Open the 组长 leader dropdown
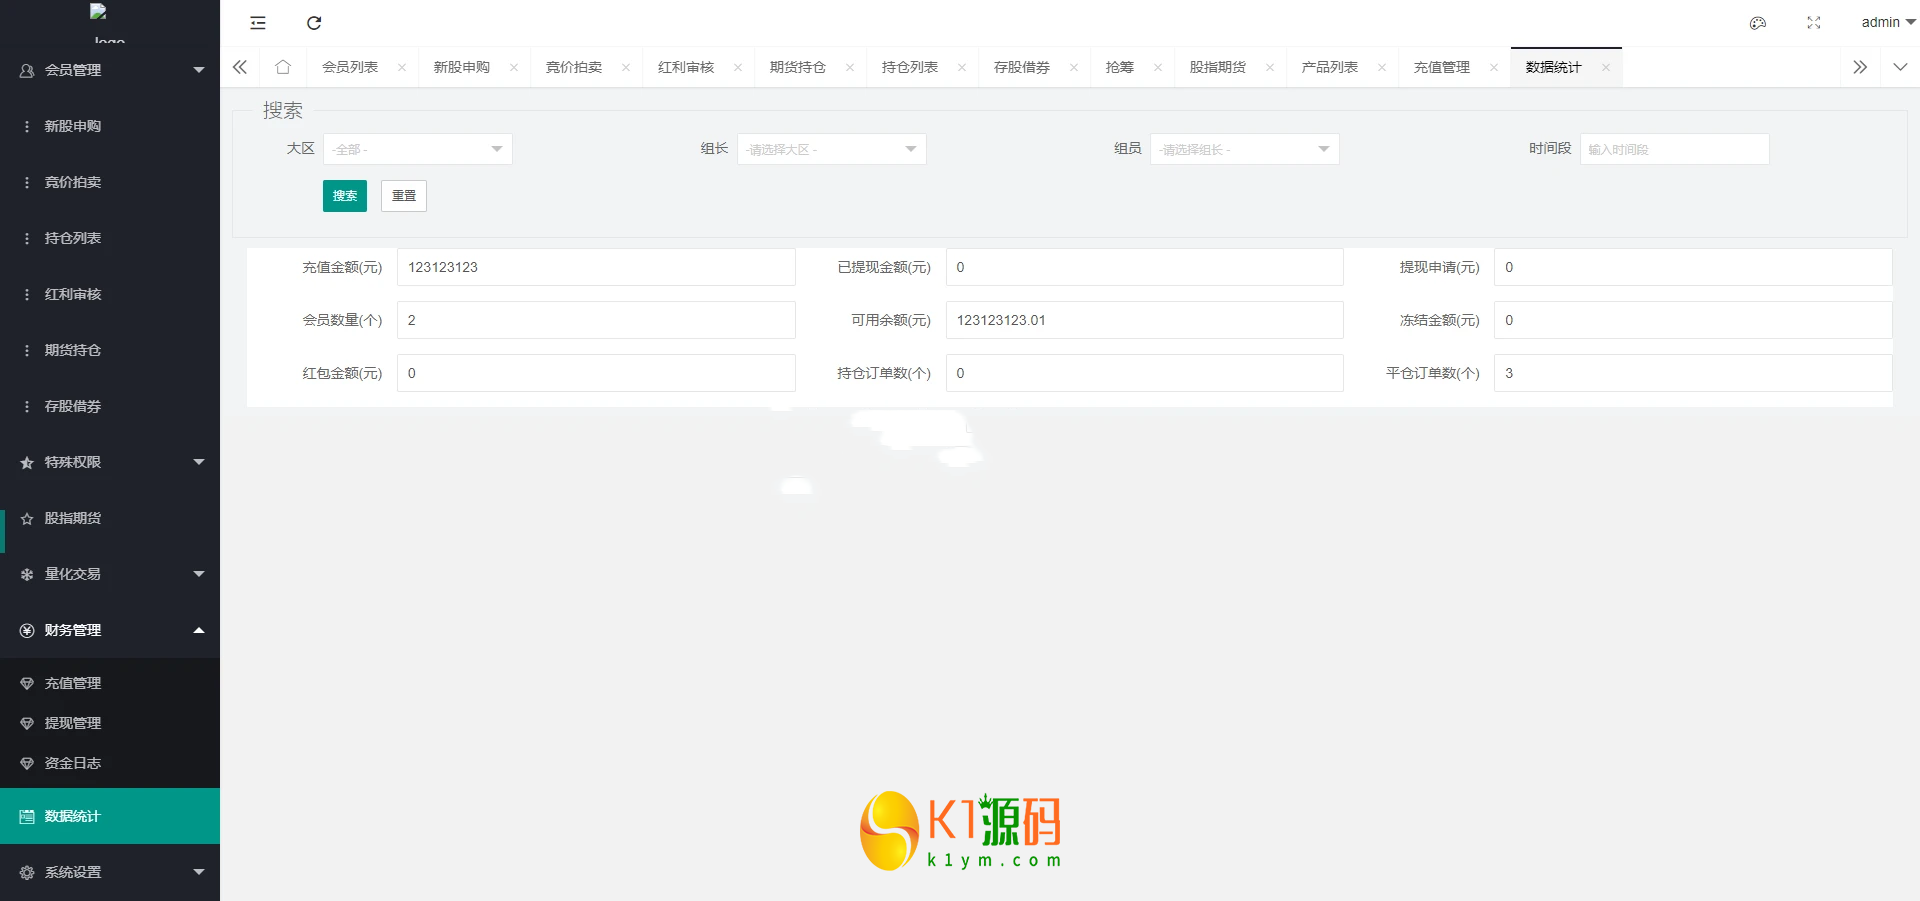 (x=832, y=149)
